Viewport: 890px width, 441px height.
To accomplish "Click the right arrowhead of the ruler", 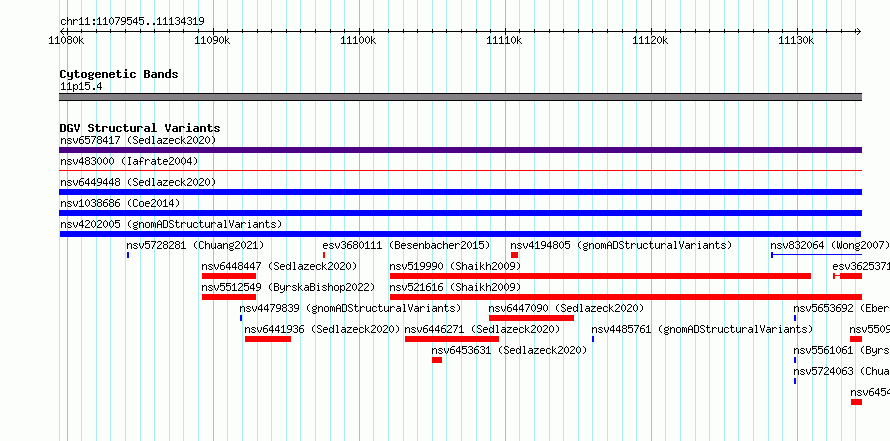I will (859, 31).
